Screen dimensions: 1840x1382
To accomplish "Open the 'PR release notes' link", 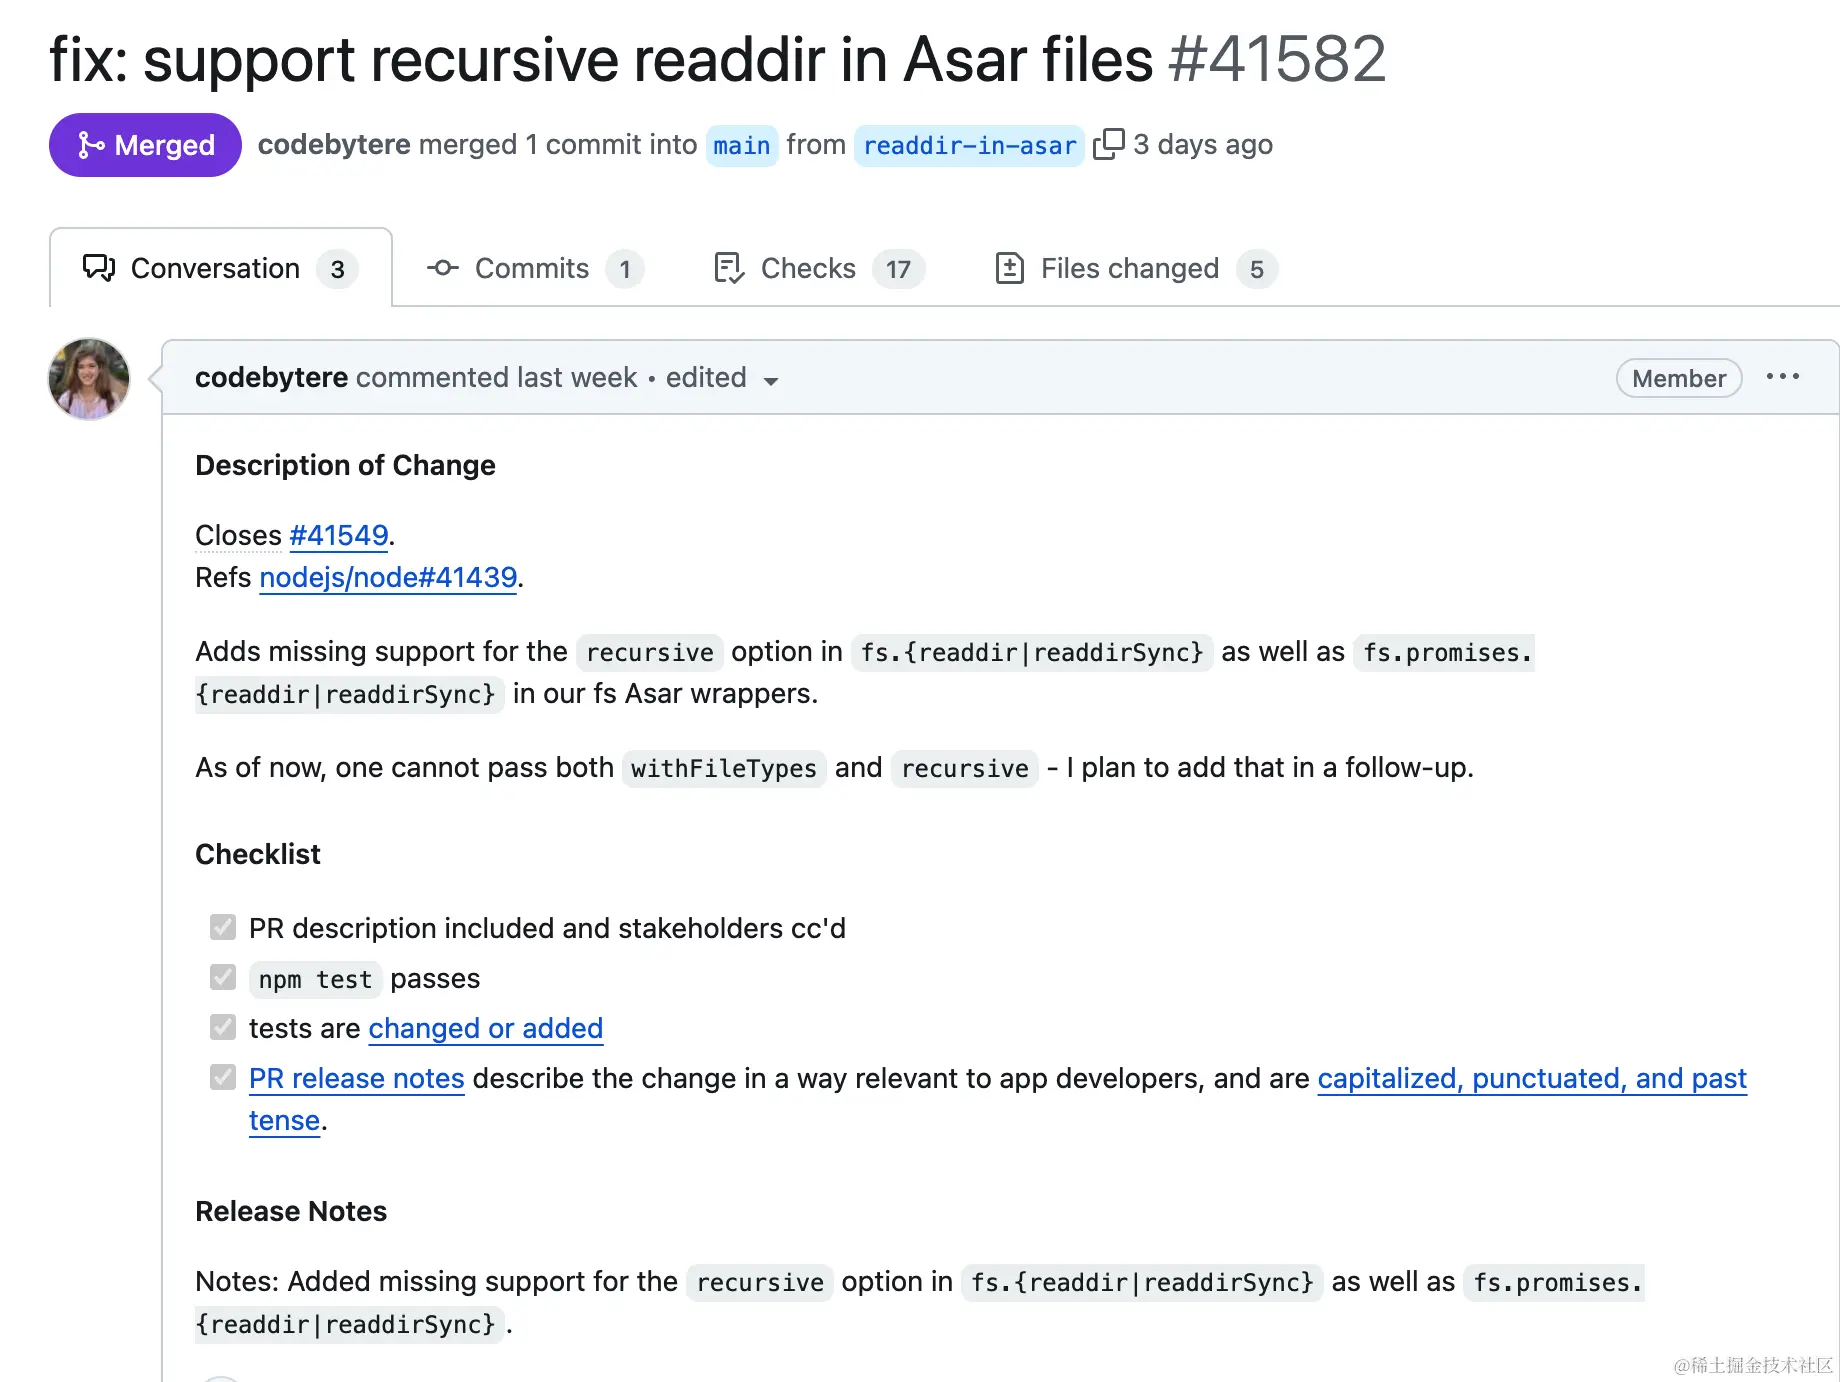I will (357, 1078).
